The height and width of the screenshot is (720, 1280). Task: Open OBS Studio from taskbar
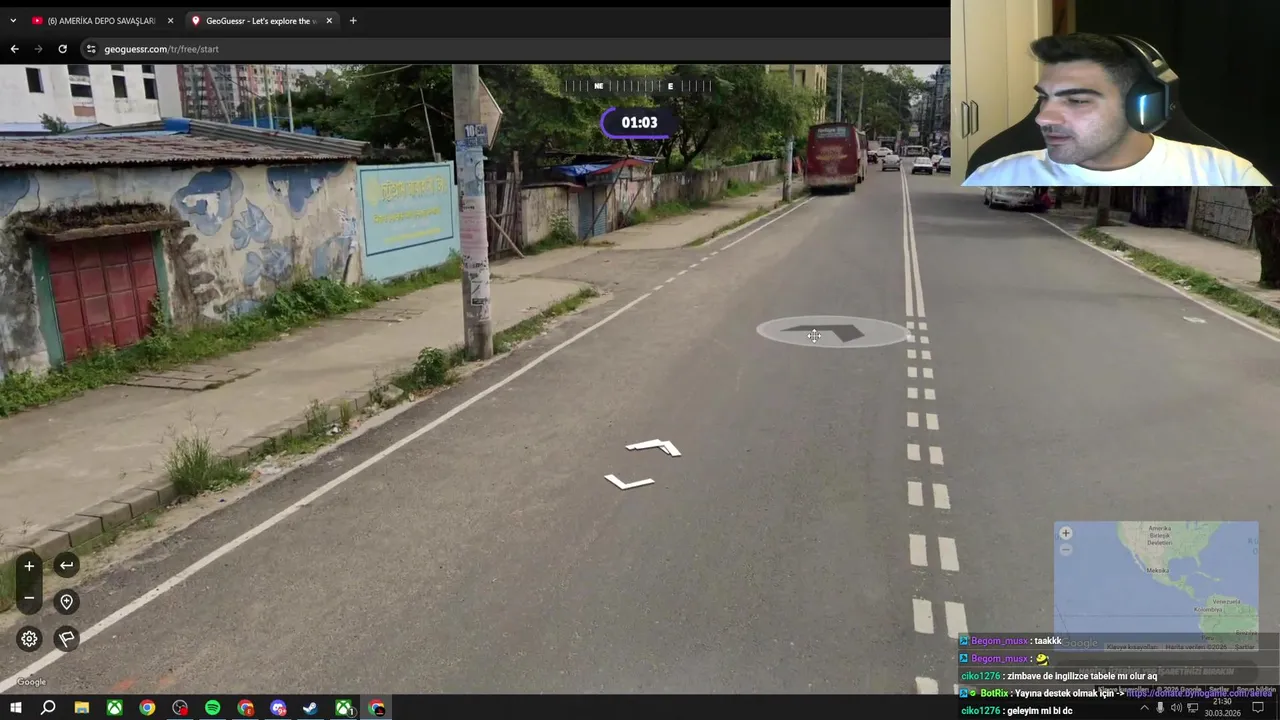coord(180,708)
